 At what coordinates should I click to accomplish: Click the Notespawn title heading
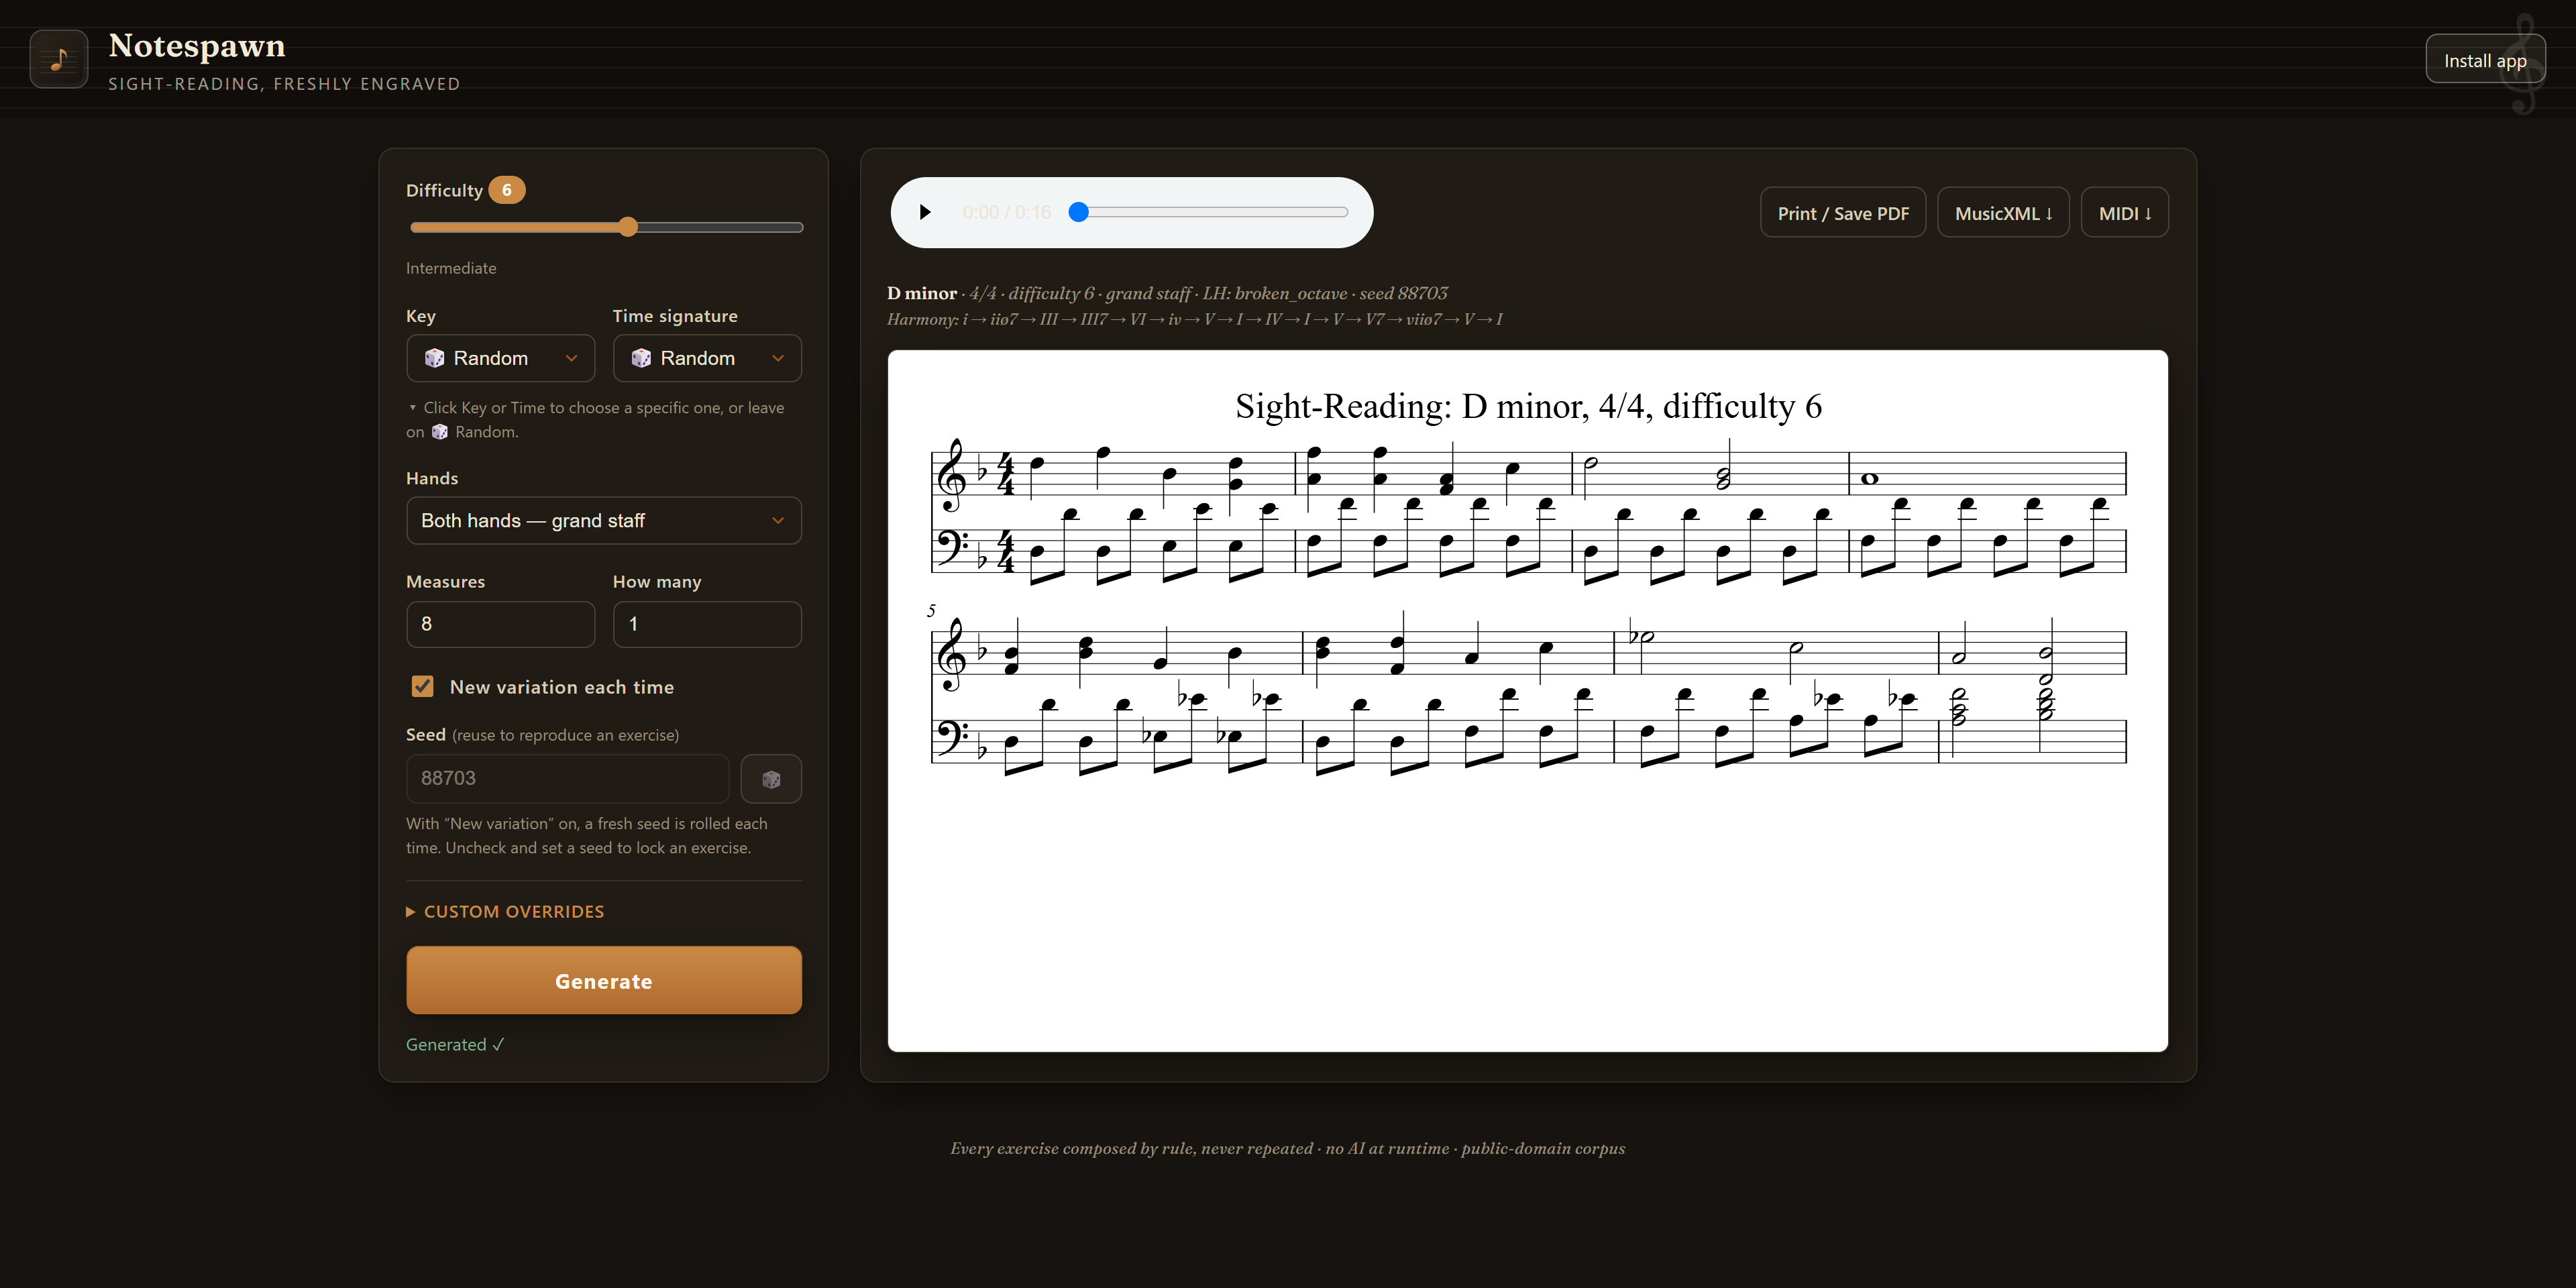[197, 46]
